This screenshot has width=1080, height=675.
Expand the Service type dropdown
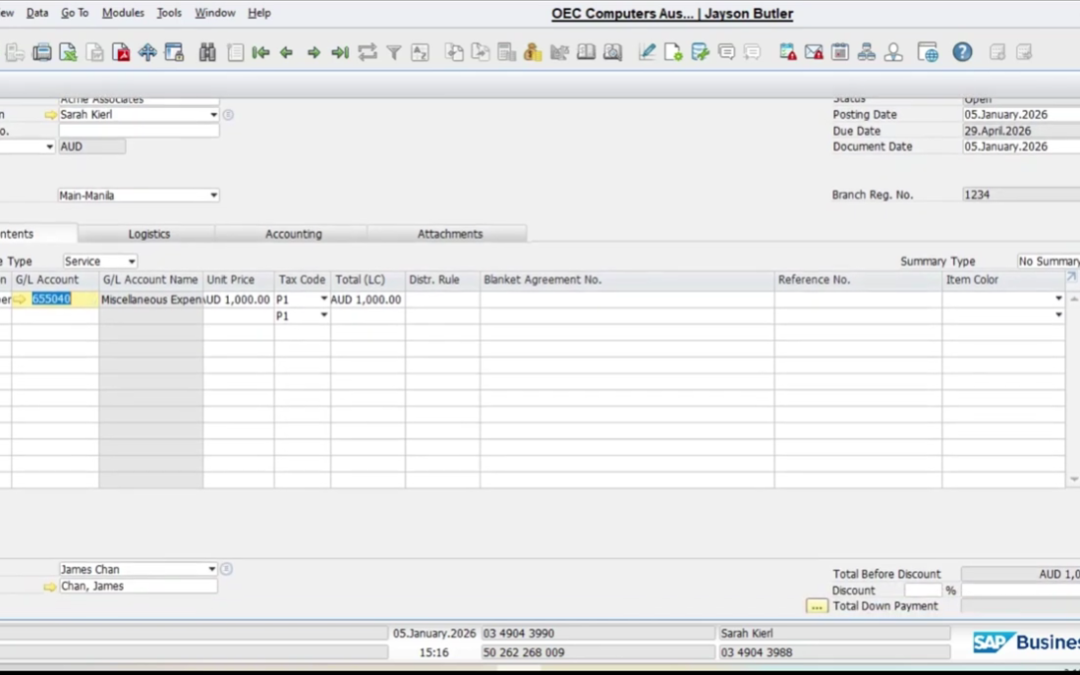(x=131, y=261)
